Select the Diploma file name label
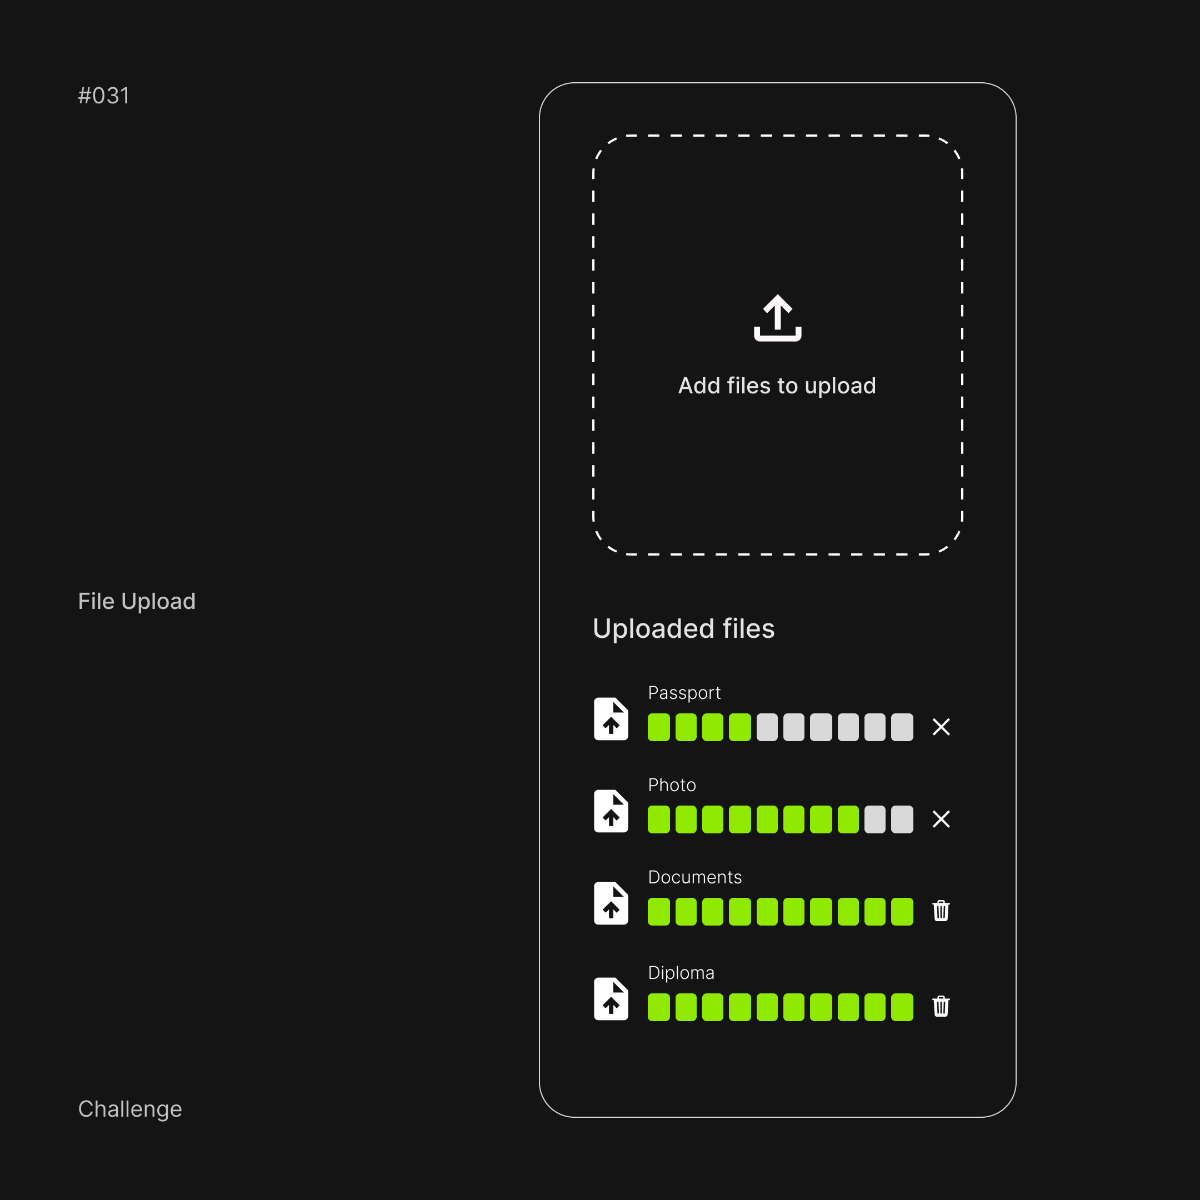The image size is (1200, 1200). pos(681,973)
